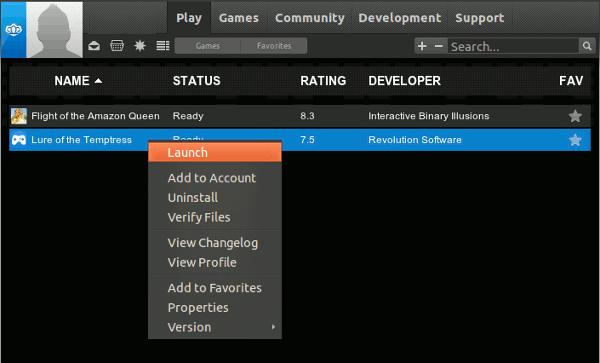Click the starburst updates icon
The width and height of the screenshot is (600, 363).
pyautogui.click(x=140, y=46)
